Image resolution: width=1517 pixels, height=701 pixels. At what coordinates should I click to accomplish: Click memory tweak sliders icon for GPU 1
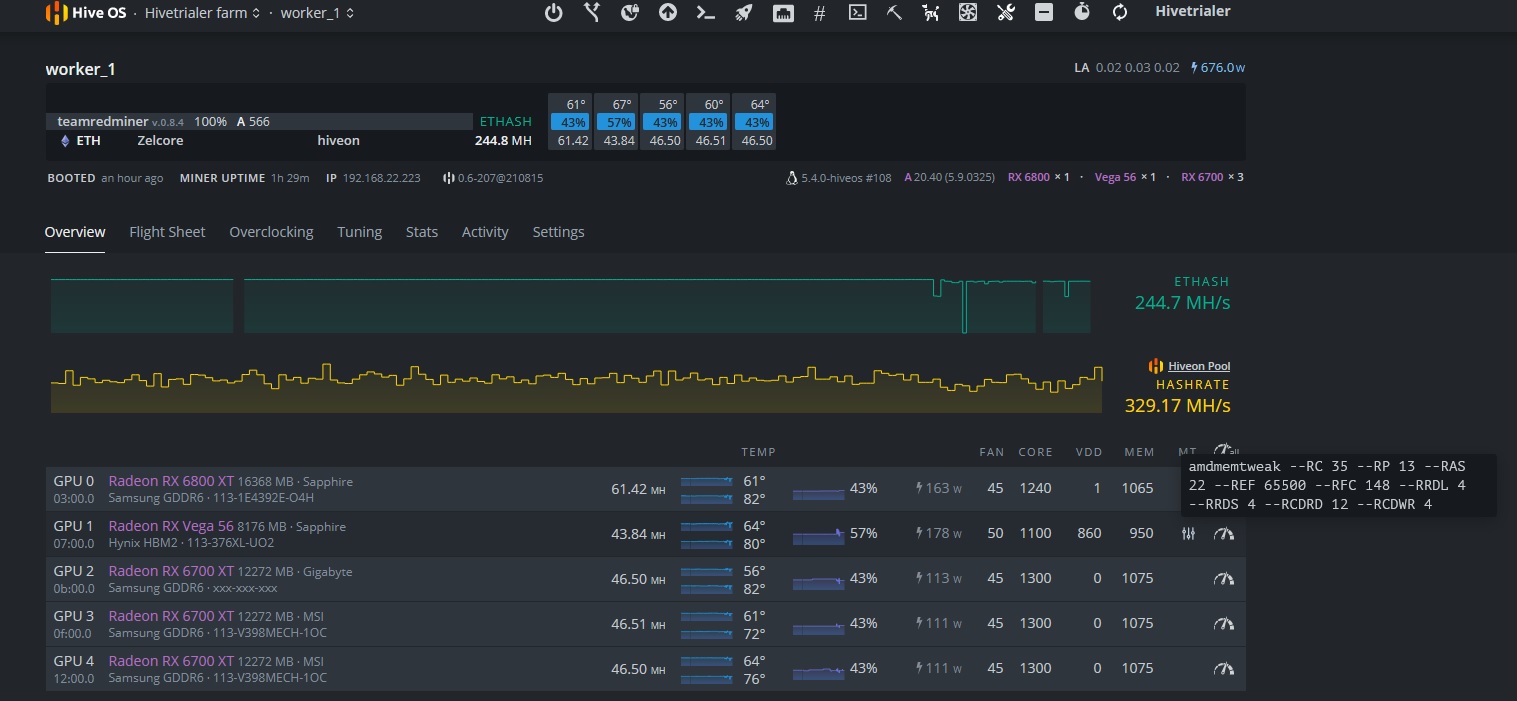click(1187, 534)
